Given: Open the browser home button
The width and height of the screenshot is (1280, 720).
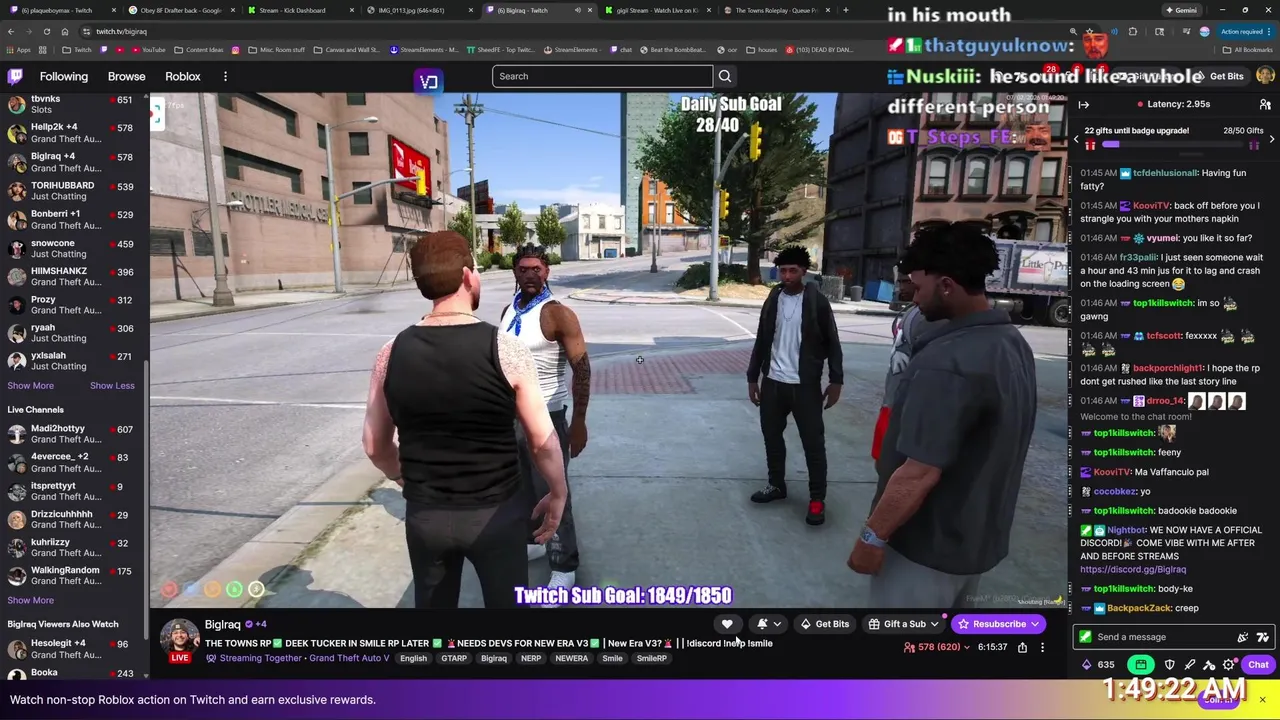Looking at the screenshot, I should 64,31.
